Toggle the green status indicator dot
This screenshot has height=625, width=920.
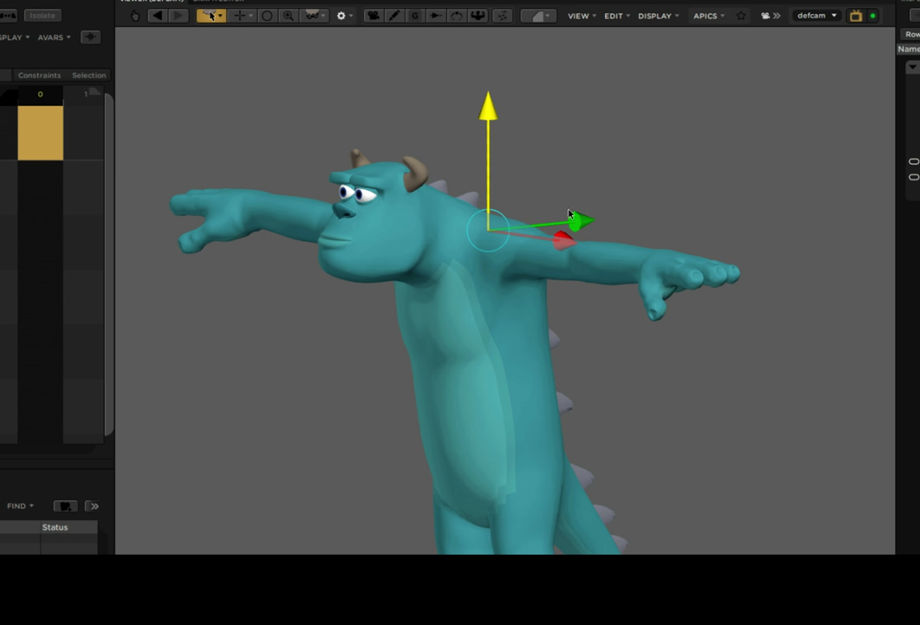tap(873, 16)
